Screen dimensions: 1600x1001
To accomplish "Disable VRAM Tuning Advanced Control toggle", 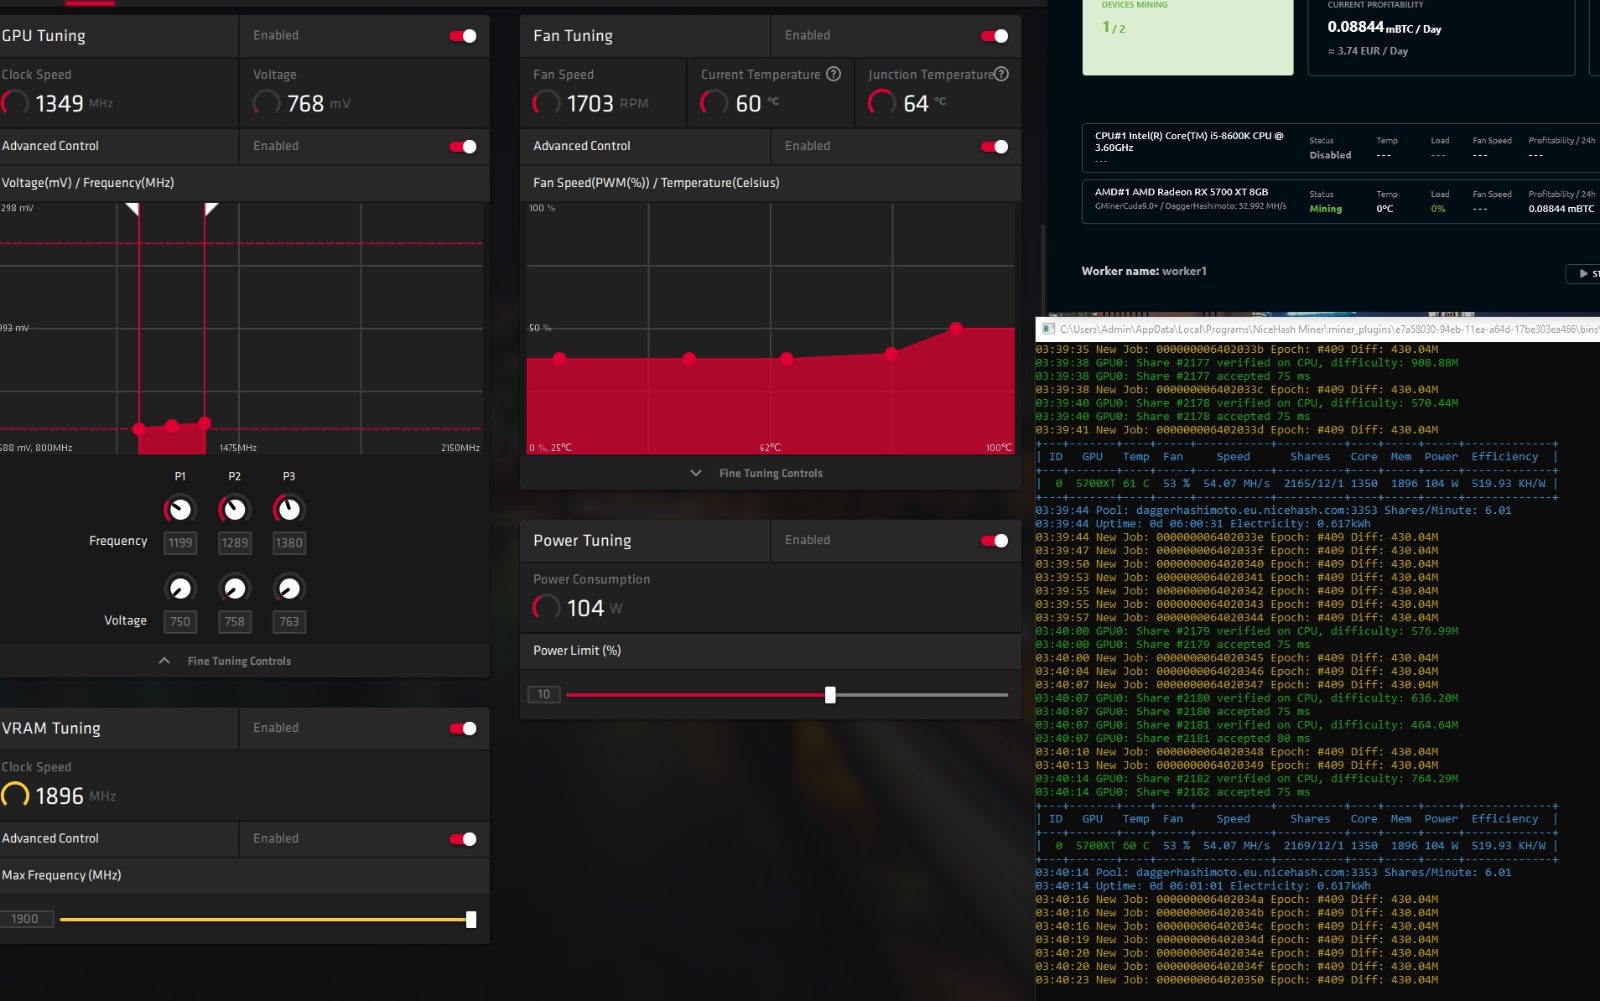I will click(x=463, y=839).
